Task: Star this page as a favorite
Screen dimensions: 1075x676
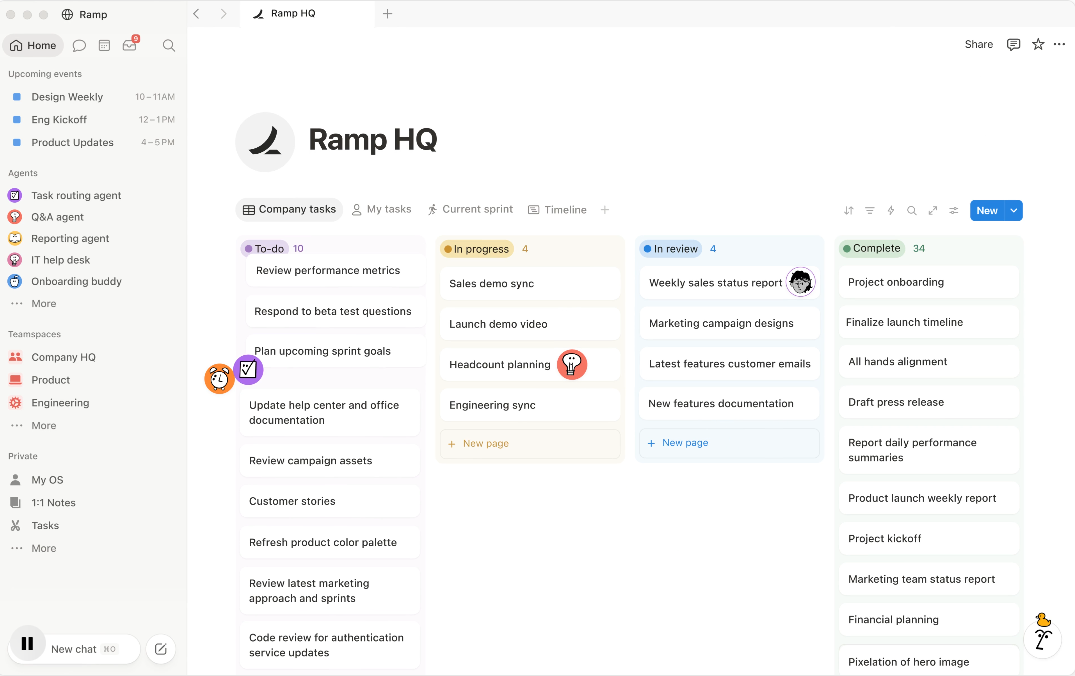Action: click(x=1038, y=45)
